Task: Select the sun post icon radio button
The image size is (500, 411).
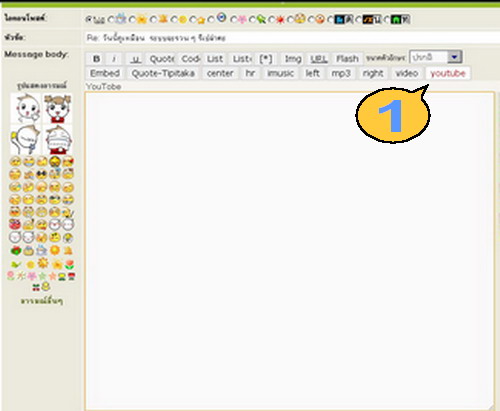Action: click(132, 20)
